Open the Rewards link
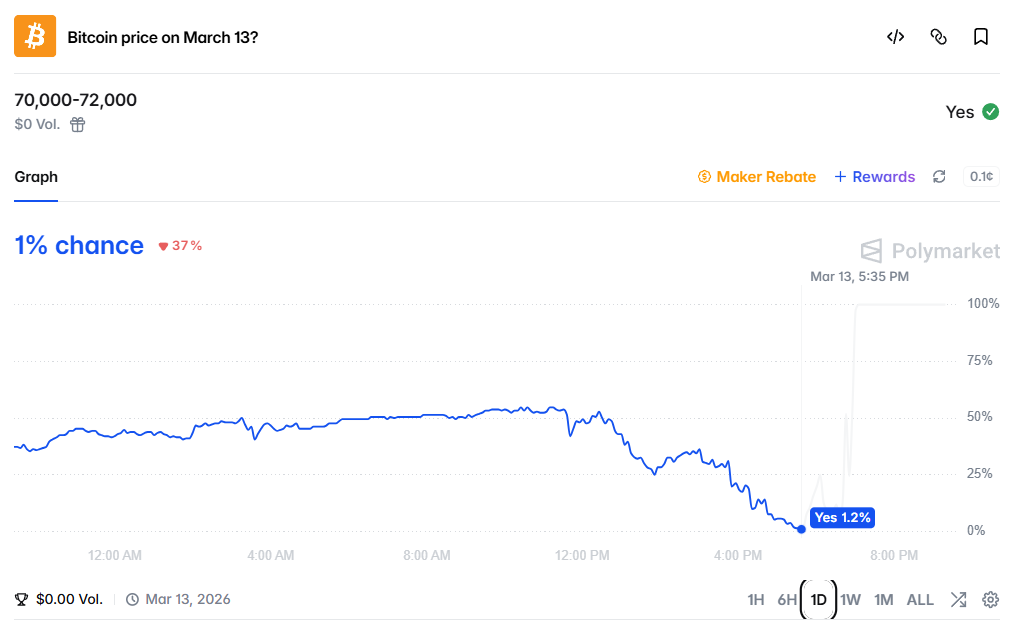 [875, 177]
